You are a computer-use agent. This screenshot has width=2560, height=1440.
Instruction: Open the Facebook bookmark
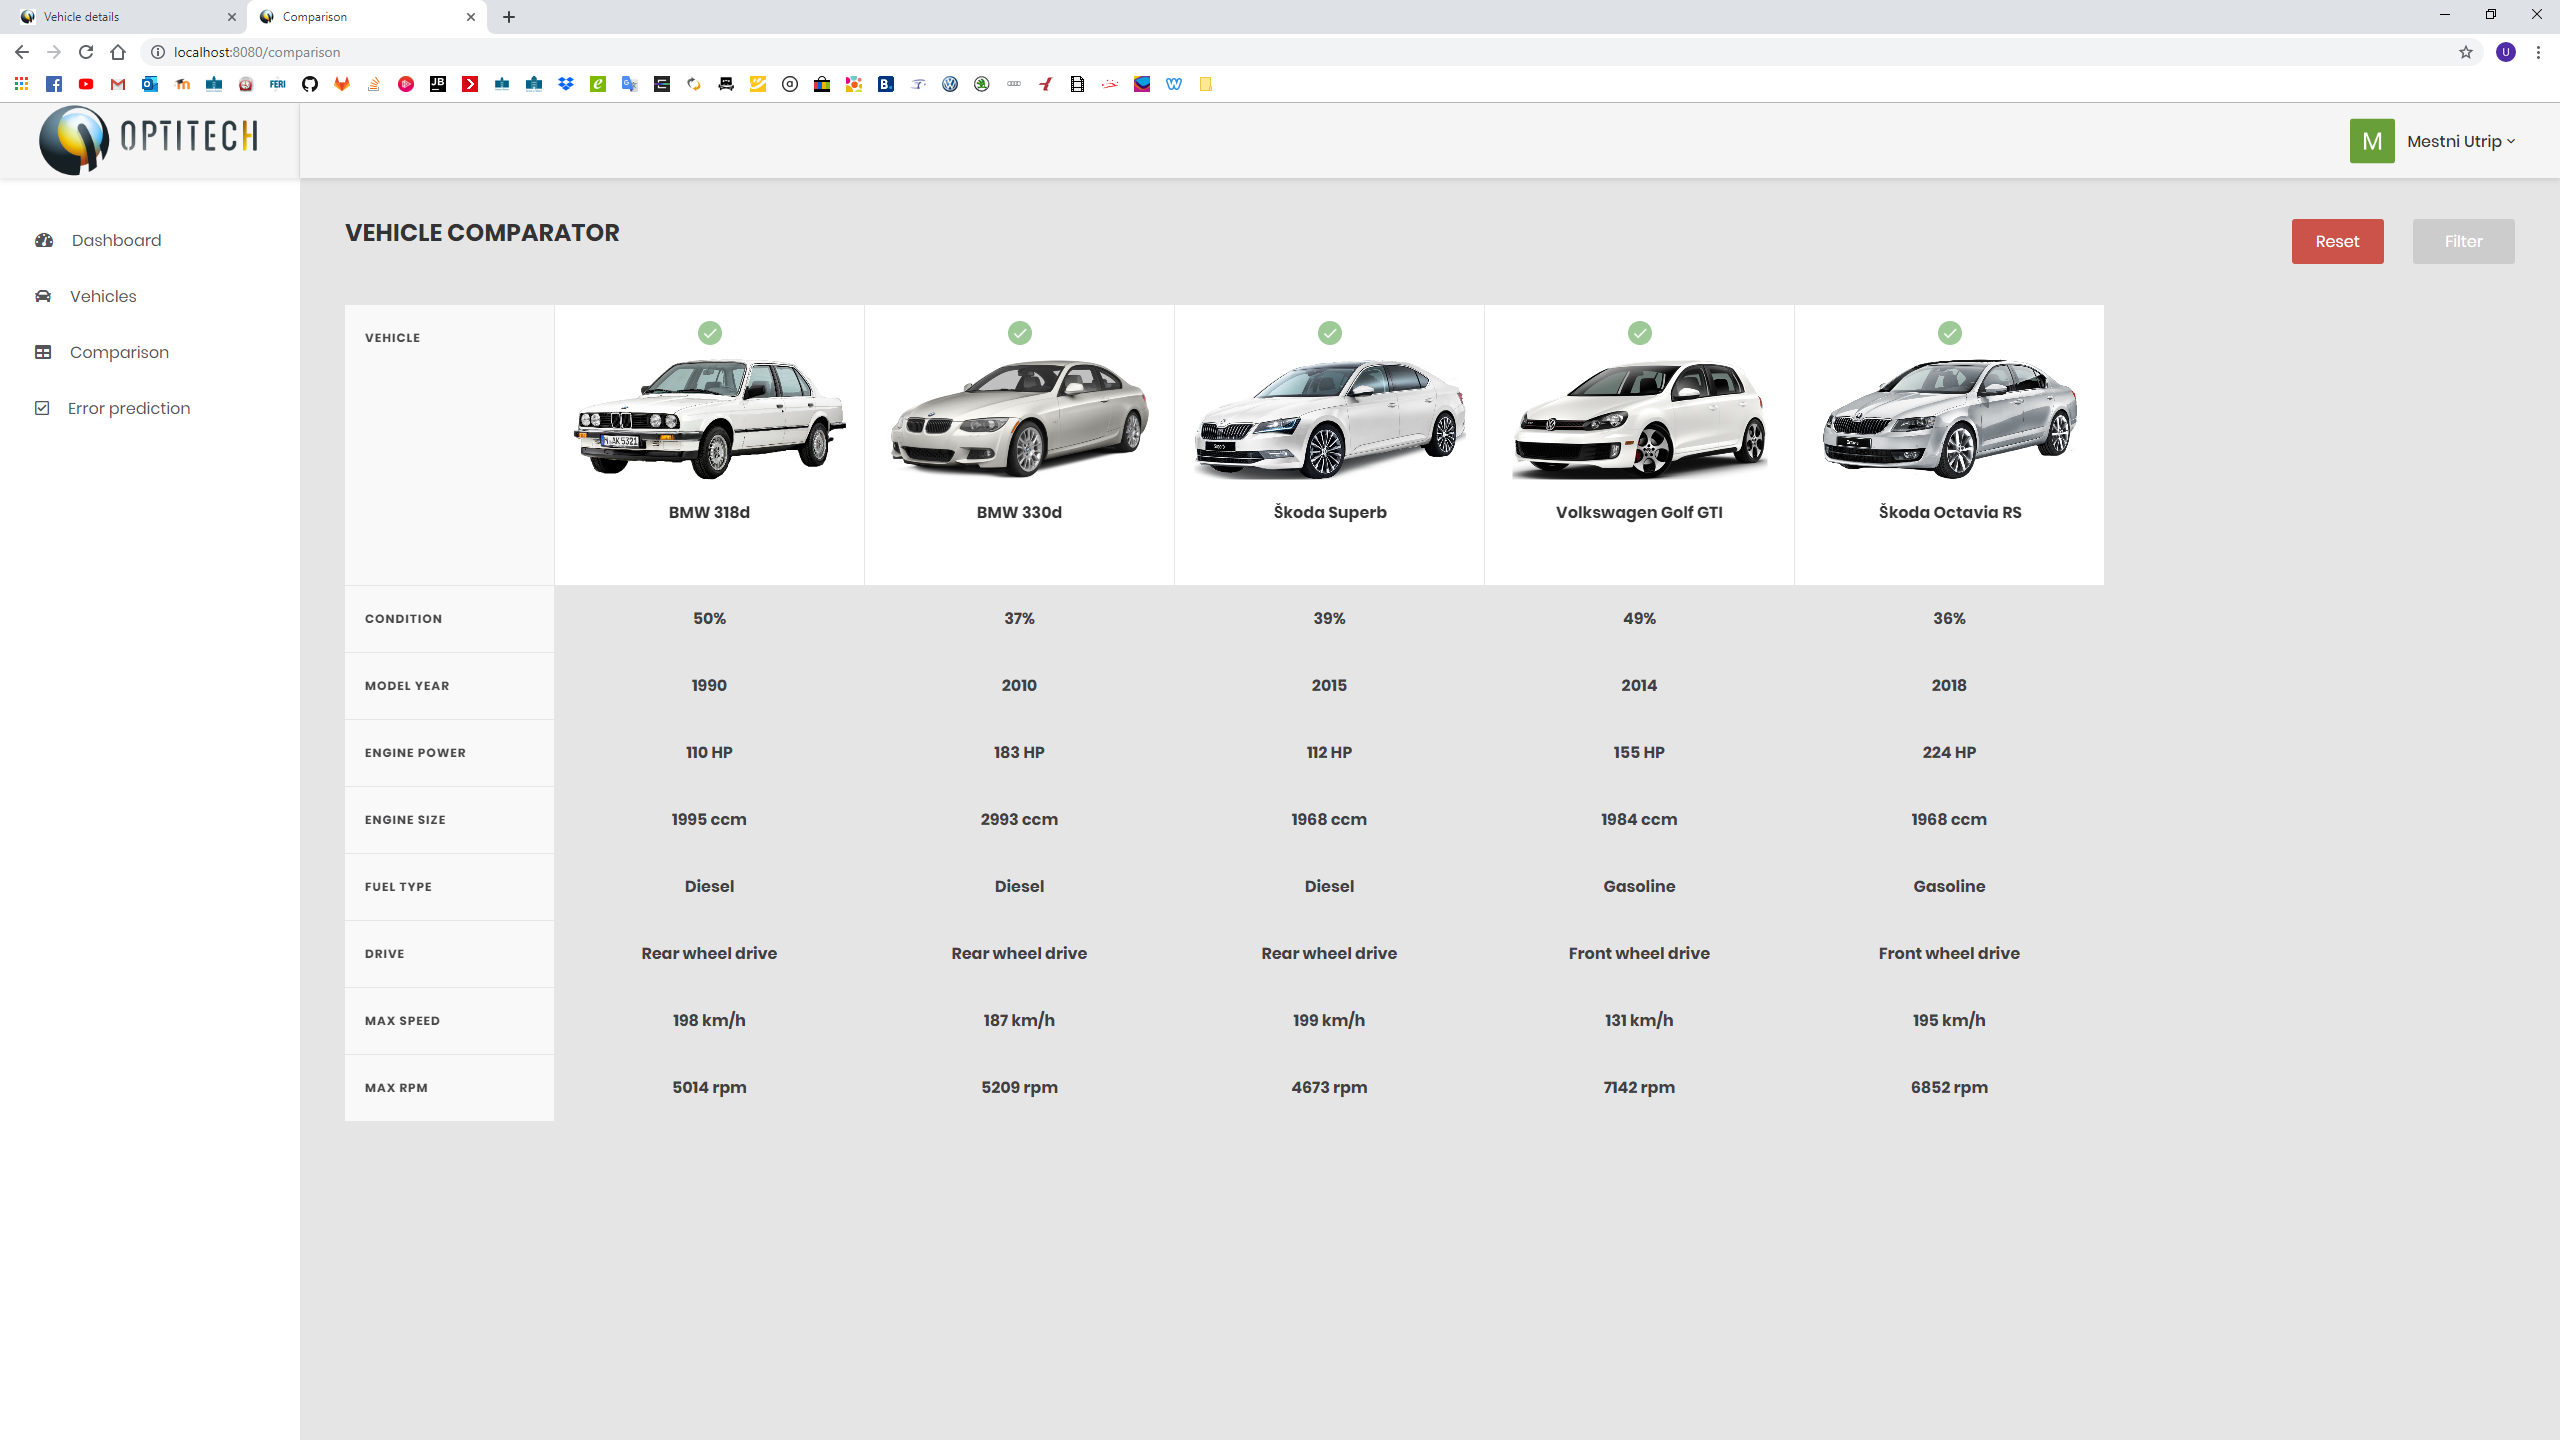(x=54, y=84)
